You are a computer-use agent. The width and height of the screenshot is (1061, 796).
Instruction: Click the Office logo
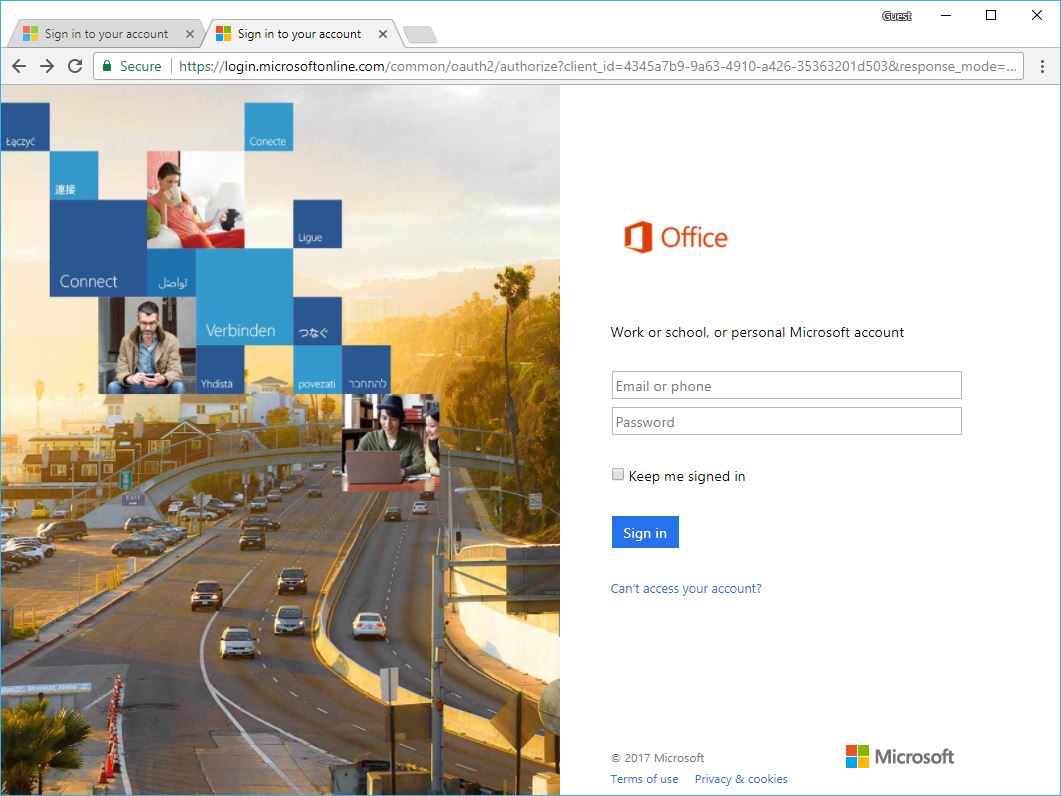[675, 237]
